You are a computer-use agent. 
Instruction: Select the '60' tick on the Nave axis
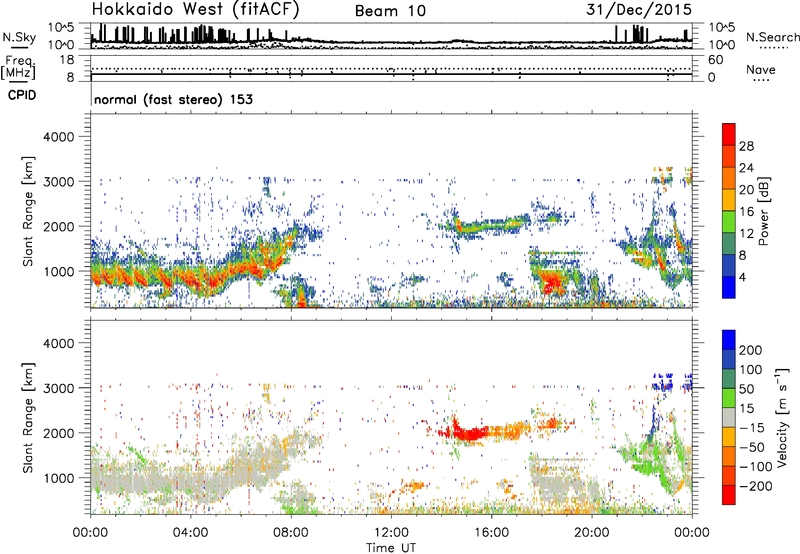point(715,60)
